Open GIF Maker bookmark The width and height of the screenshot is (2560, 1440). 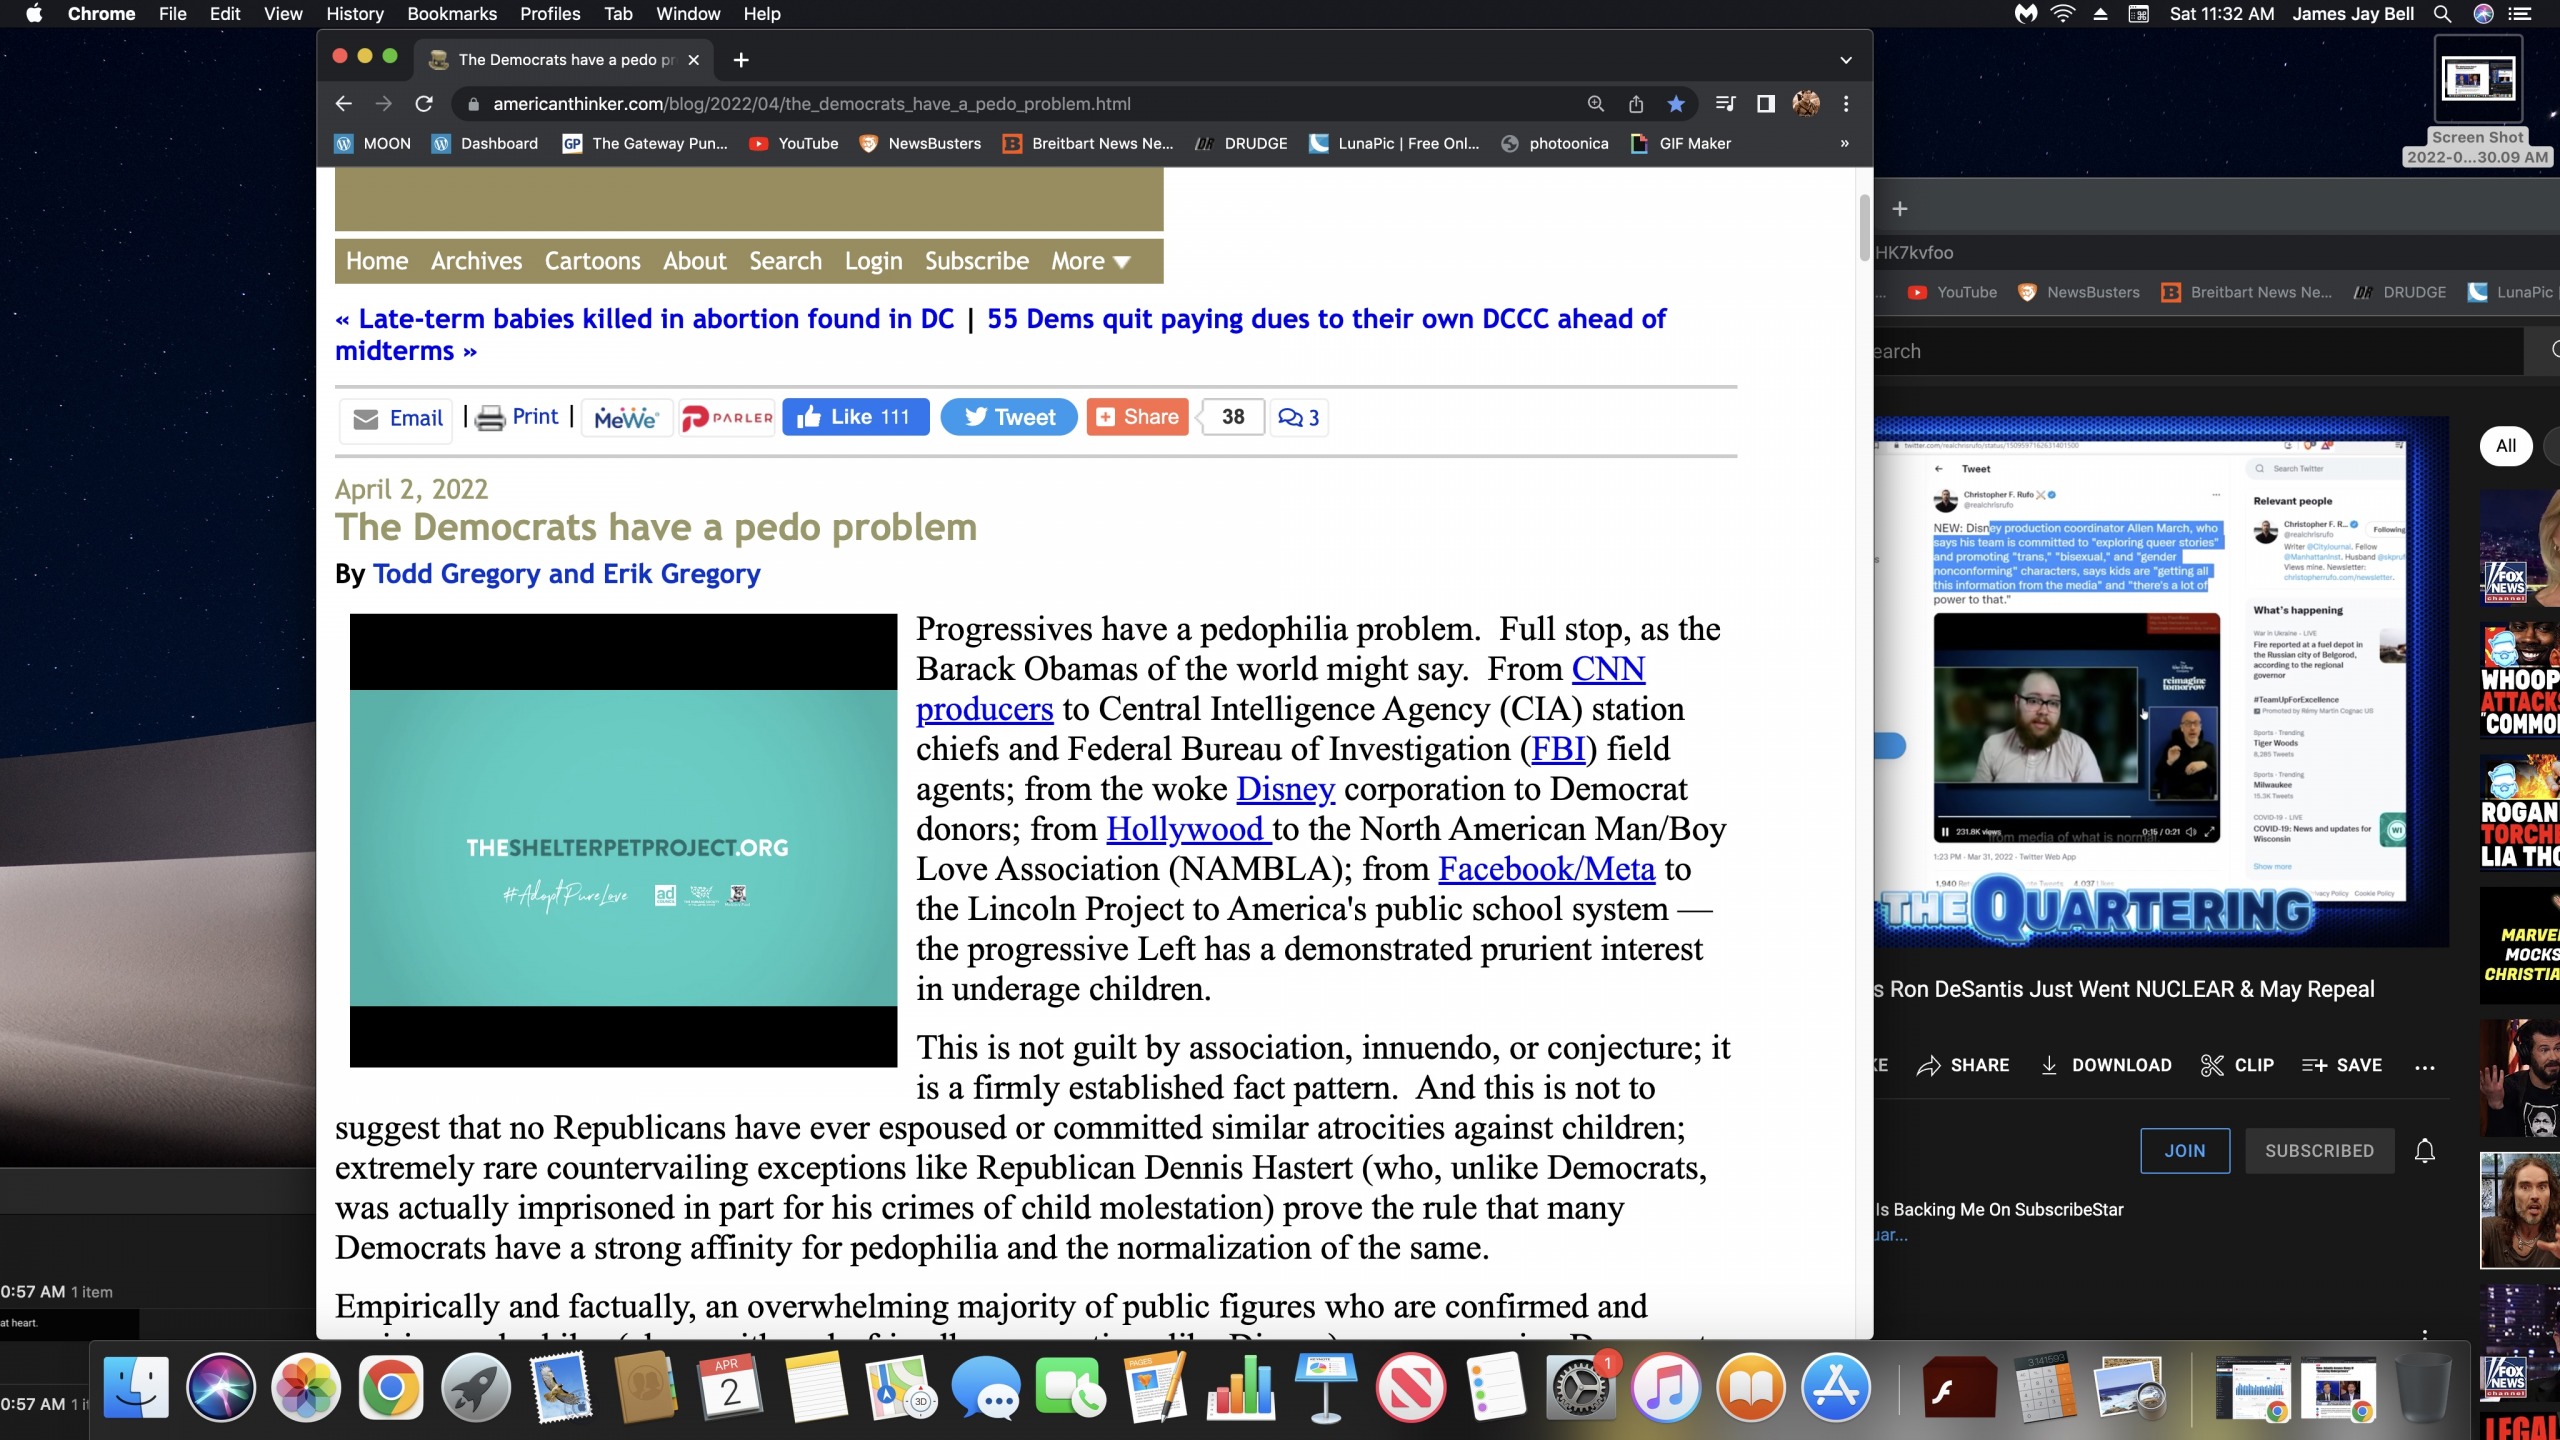(1682, 143)
